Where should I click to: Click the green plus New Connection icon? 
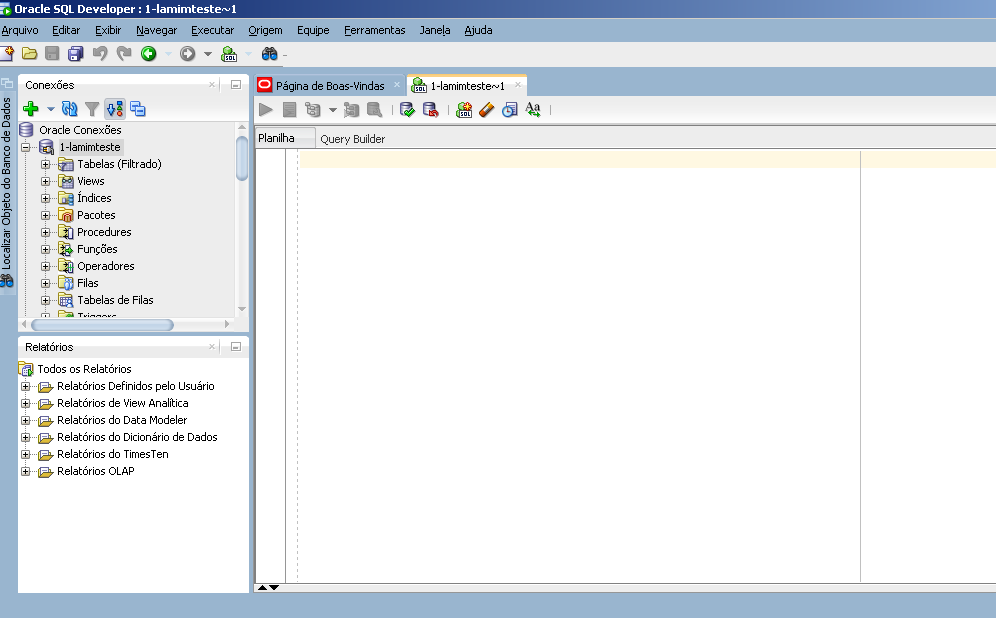(30, 109)
